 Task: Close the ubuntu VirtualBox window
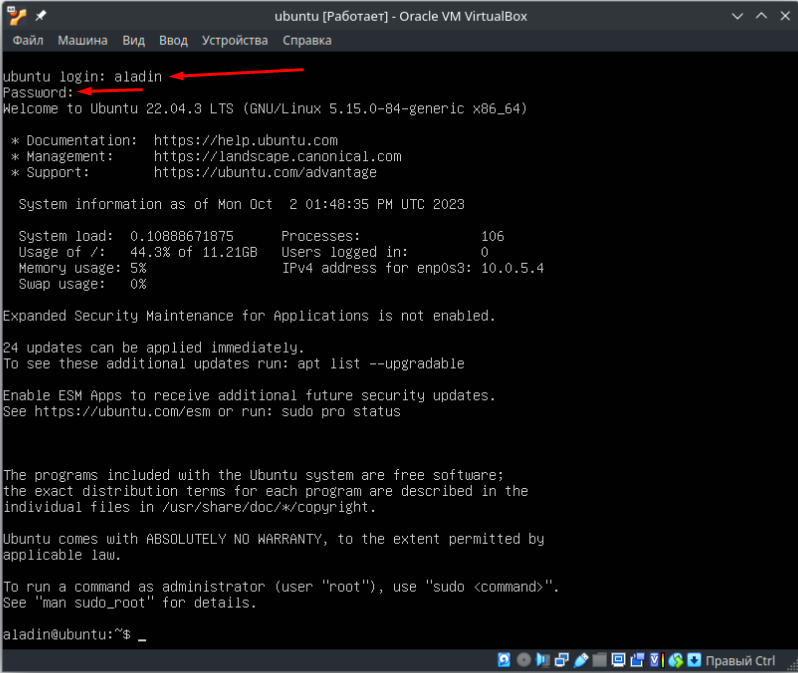[785, 16]
